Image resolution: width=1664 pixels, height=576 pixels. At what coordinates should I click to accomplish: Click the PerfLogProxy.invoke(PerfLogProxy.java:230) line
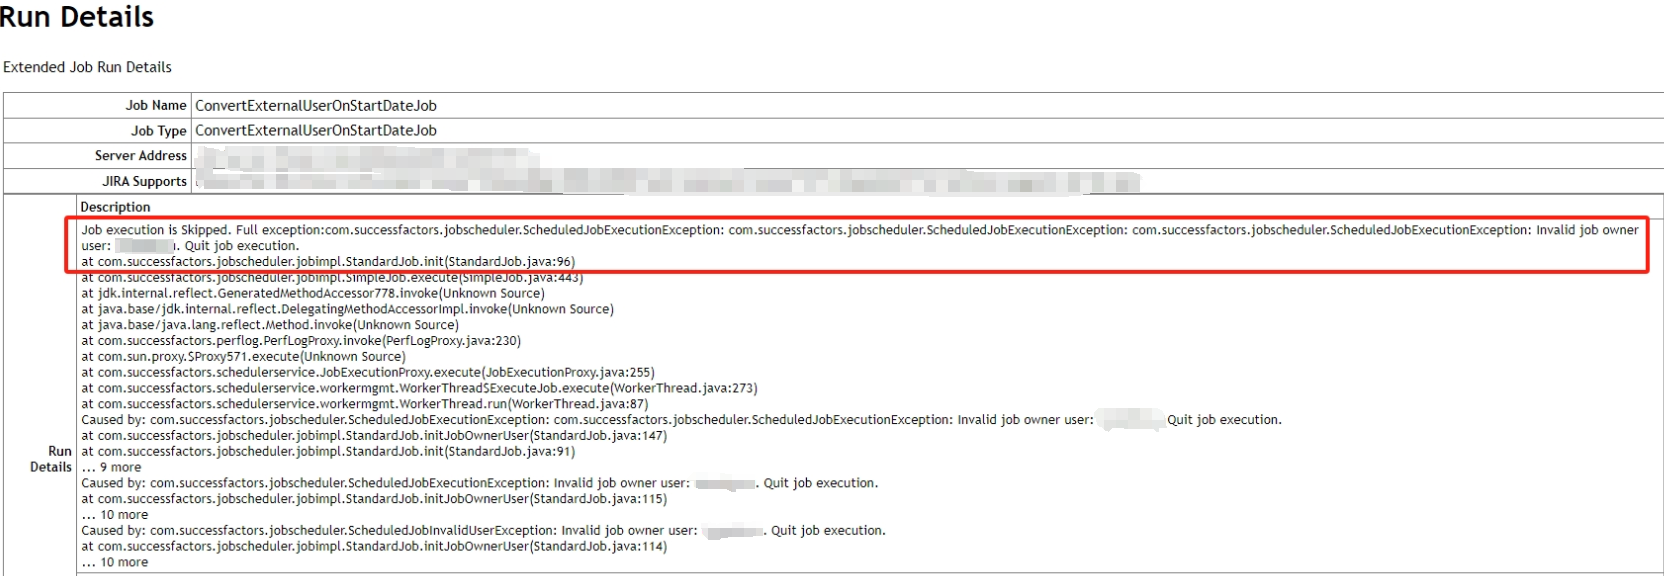[301, 341]
